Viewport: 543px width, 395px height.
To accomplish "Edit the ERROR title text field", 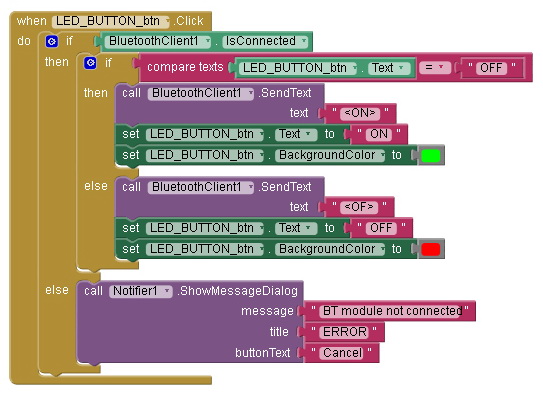I will [344, 332].
